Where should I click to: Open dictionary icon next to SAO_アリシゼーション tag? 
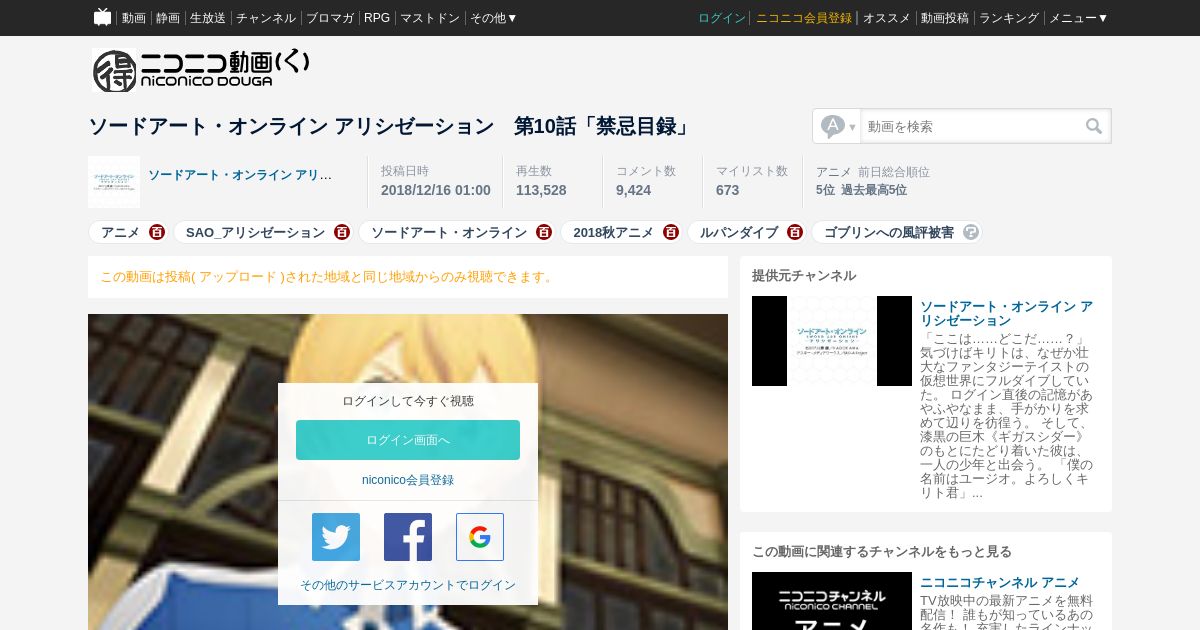point(342,232)
